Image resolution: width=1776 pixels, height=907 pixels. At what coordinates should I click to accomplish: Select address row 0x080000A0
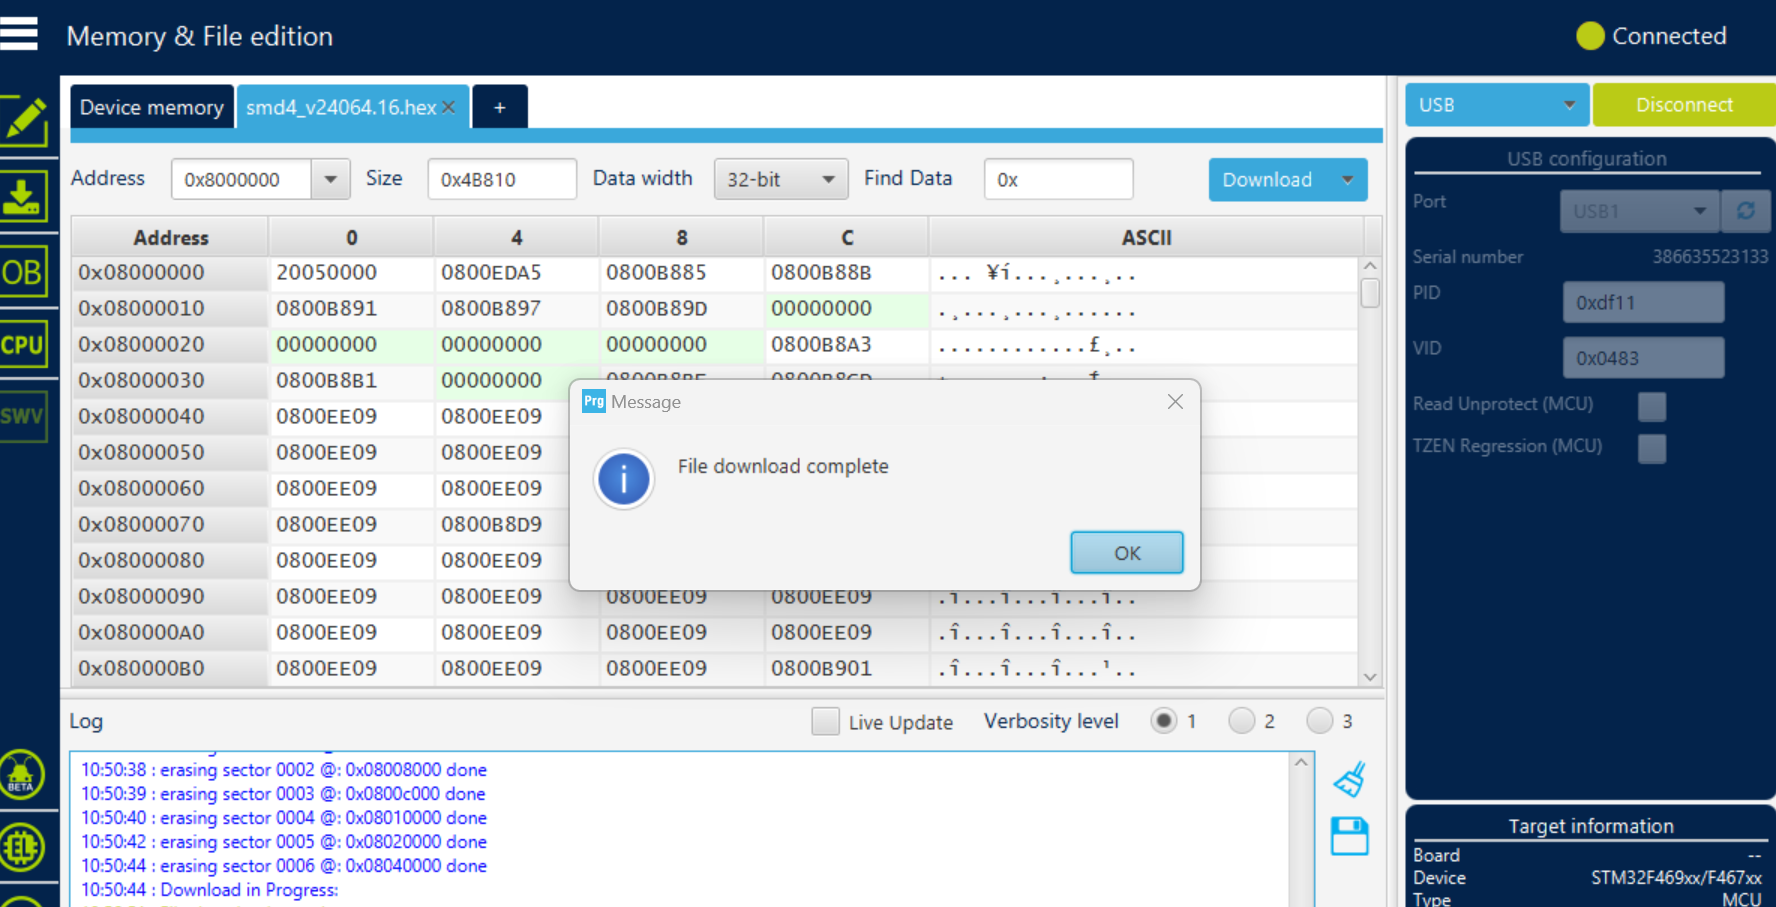(170, 632)
